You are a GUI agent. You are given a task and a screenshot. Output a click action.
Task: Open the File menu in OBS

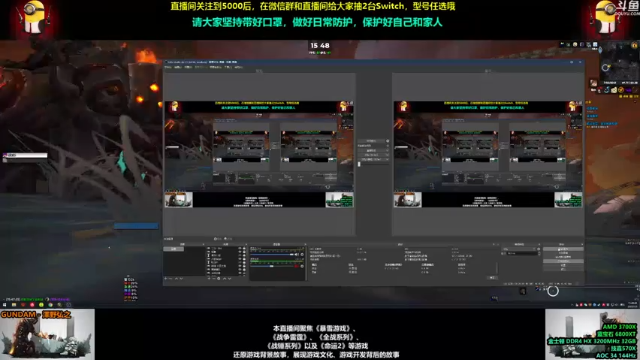click(x=168, y=67)
